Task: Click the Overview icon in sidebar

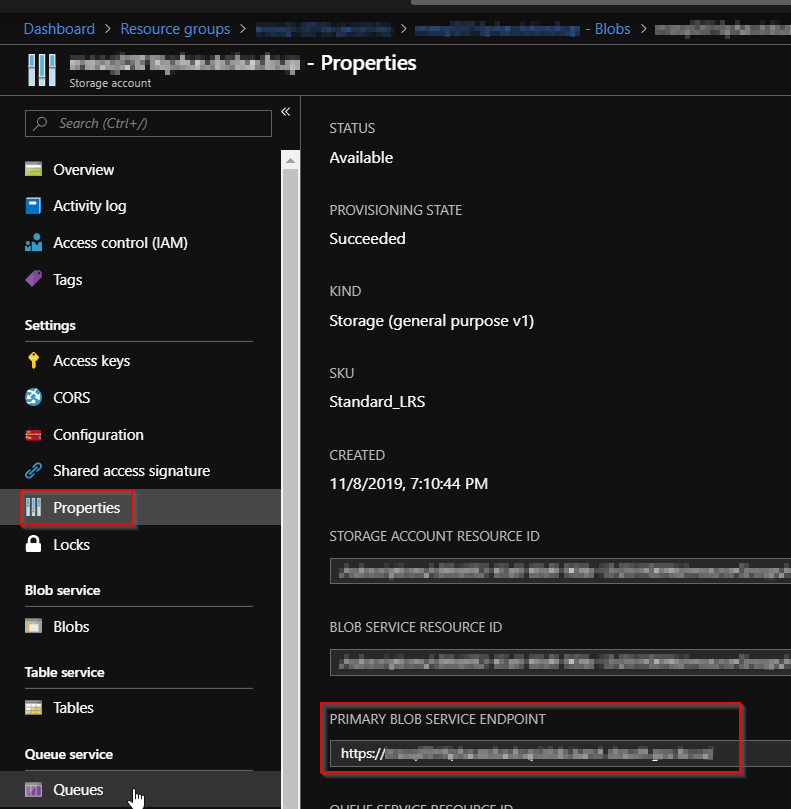Action: point(34,169)
